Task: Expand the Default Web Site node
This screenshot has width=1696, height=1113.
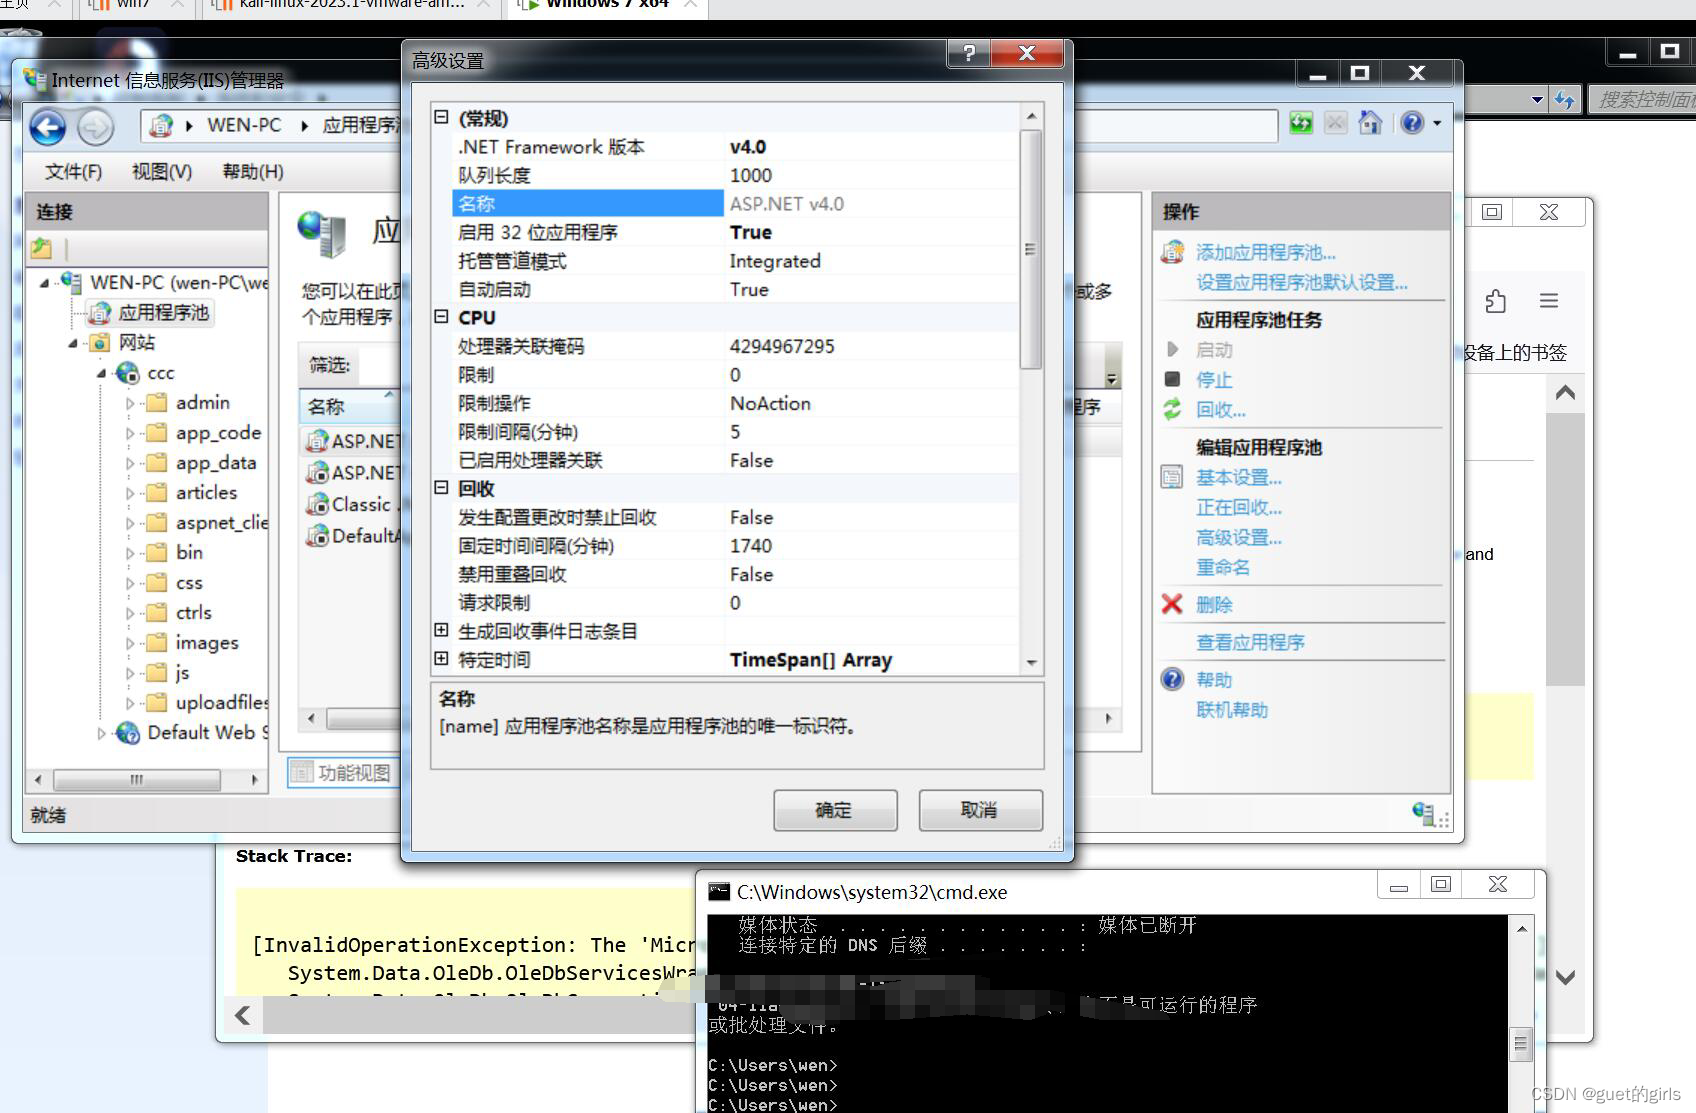Action: point(101,733)
